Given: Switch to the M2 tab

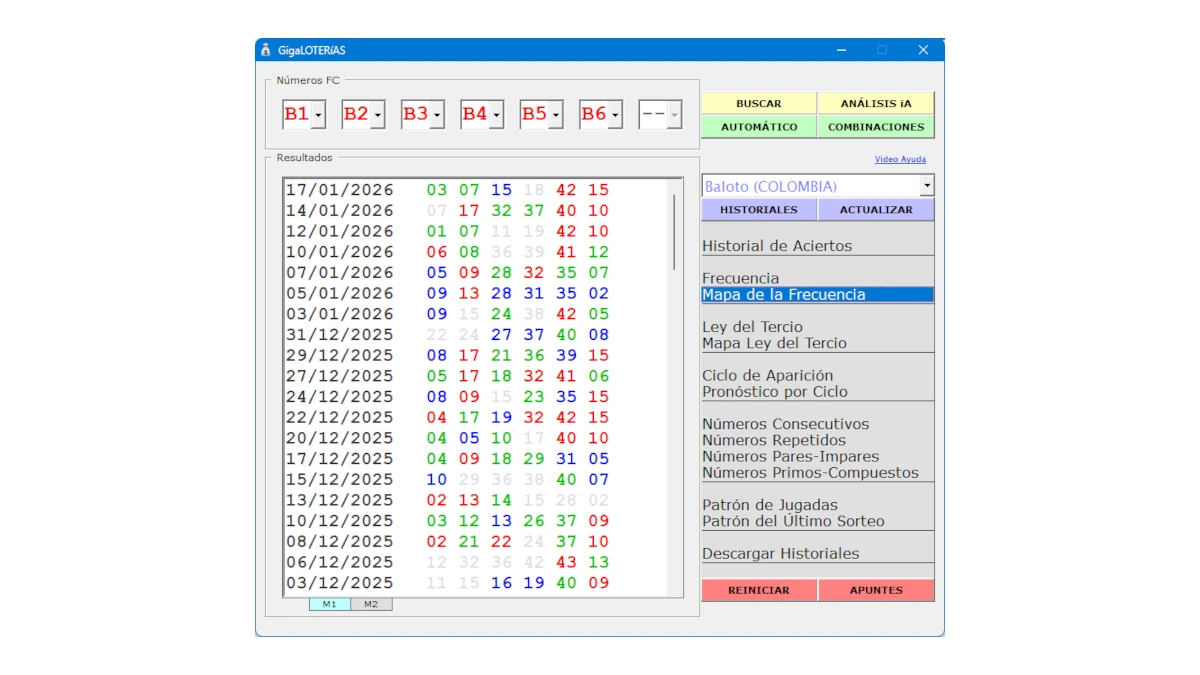Looking at the screenshot, I should coord(371,604).
